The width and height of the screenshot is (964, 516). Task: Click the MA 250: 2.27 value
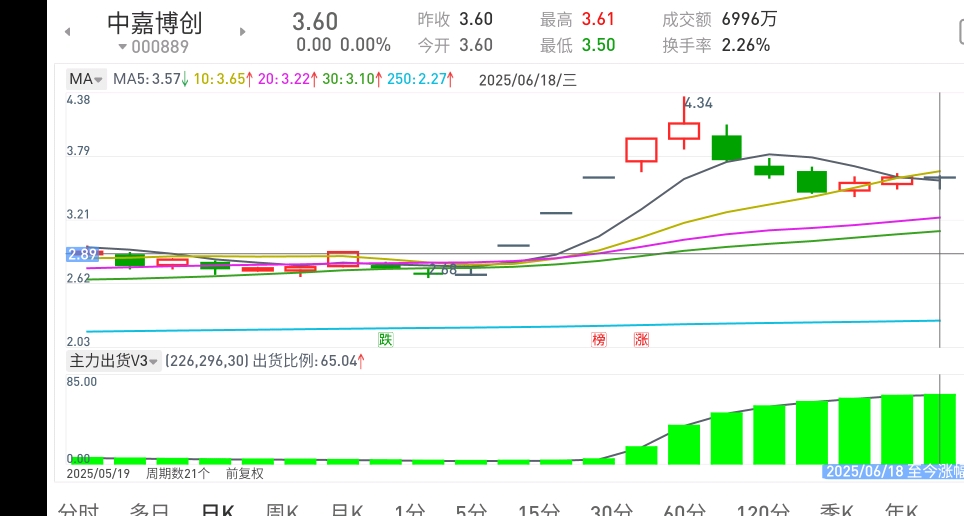click(x=421, y=79)
